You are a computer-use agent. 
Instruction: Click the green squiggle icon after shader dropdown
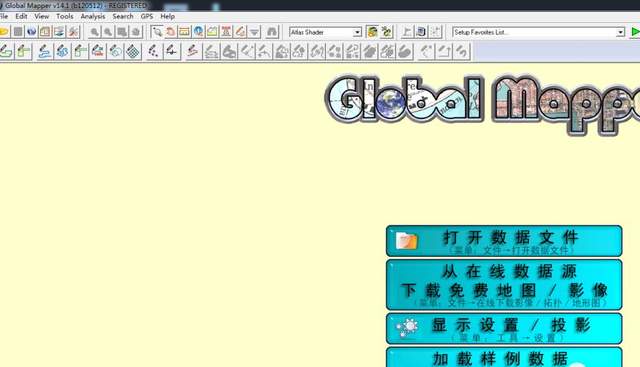[x=386, y=32]
